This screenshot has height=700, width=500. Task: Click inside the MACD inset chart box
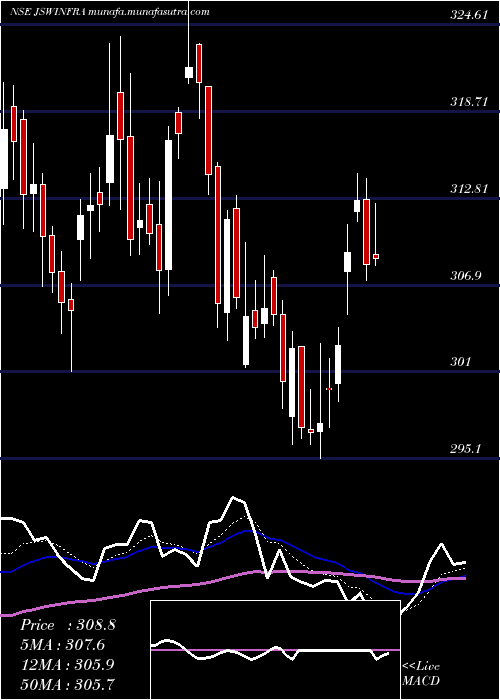pyautogui.click(x=275, y=650)
